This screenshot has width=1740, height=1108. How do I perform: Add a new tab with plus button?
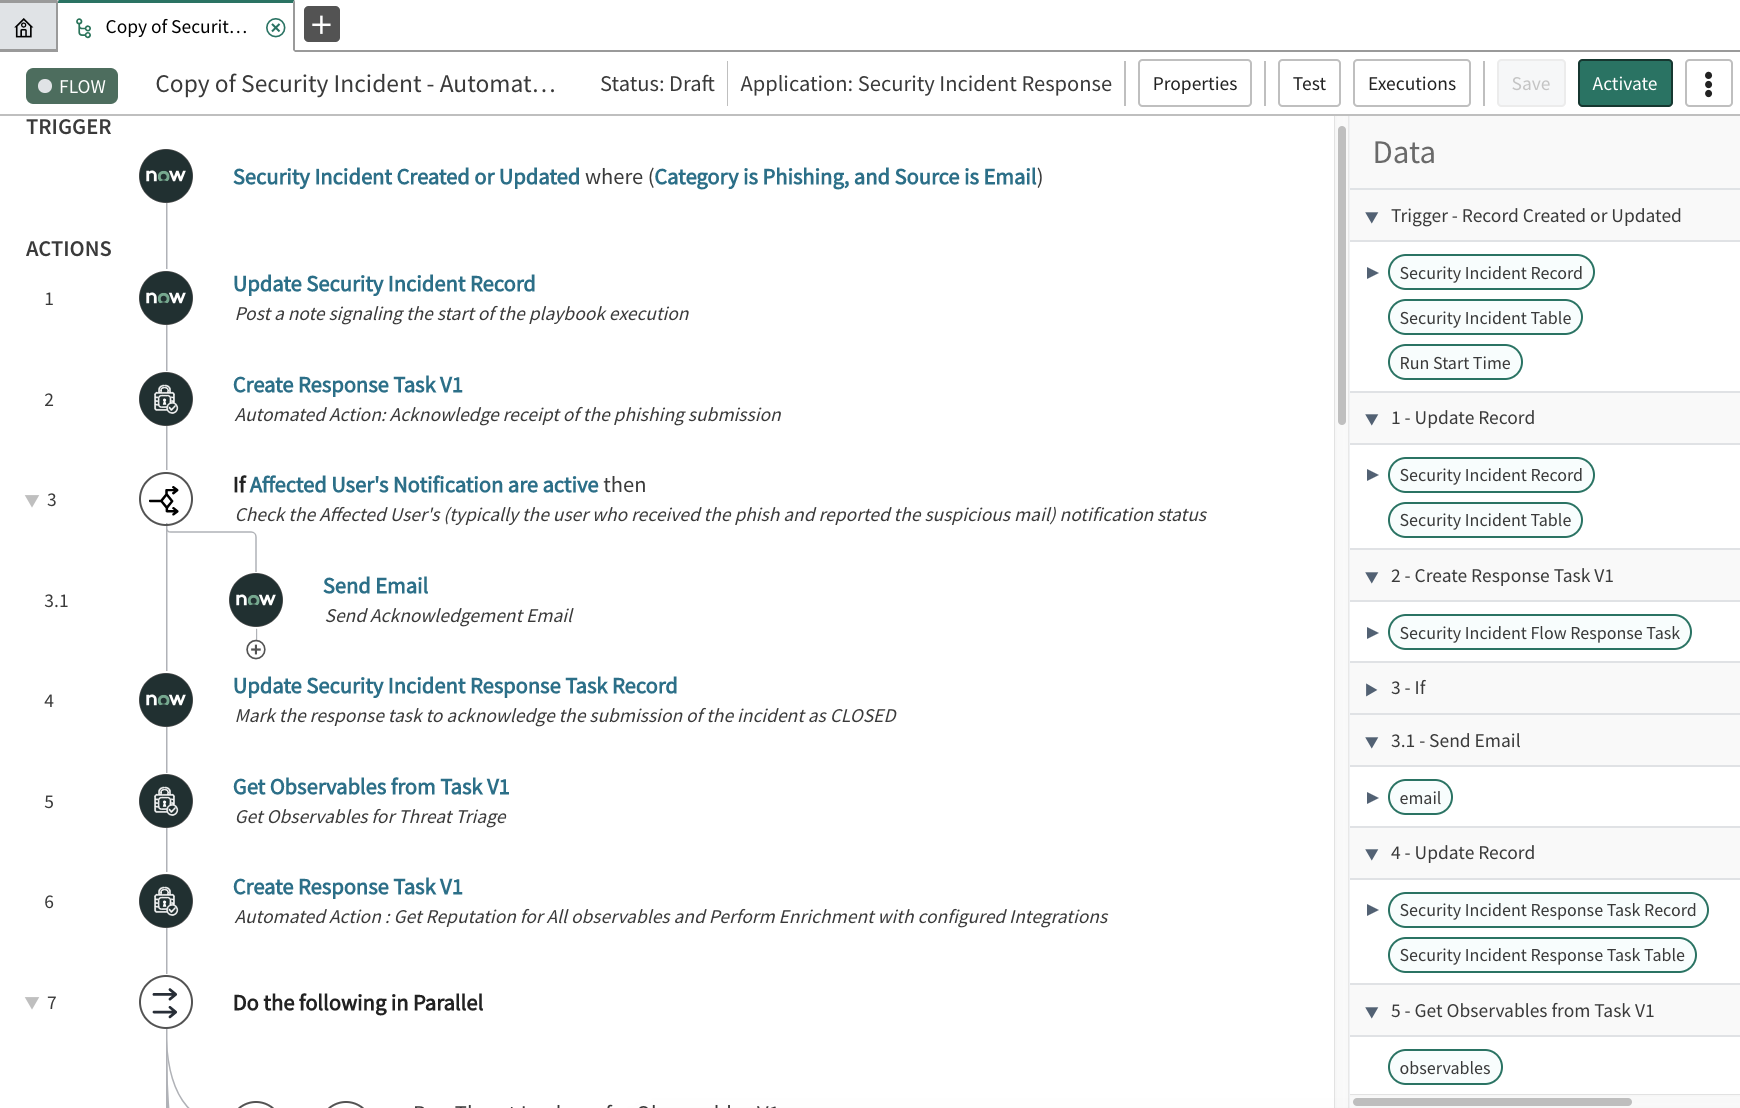[322, 25]
